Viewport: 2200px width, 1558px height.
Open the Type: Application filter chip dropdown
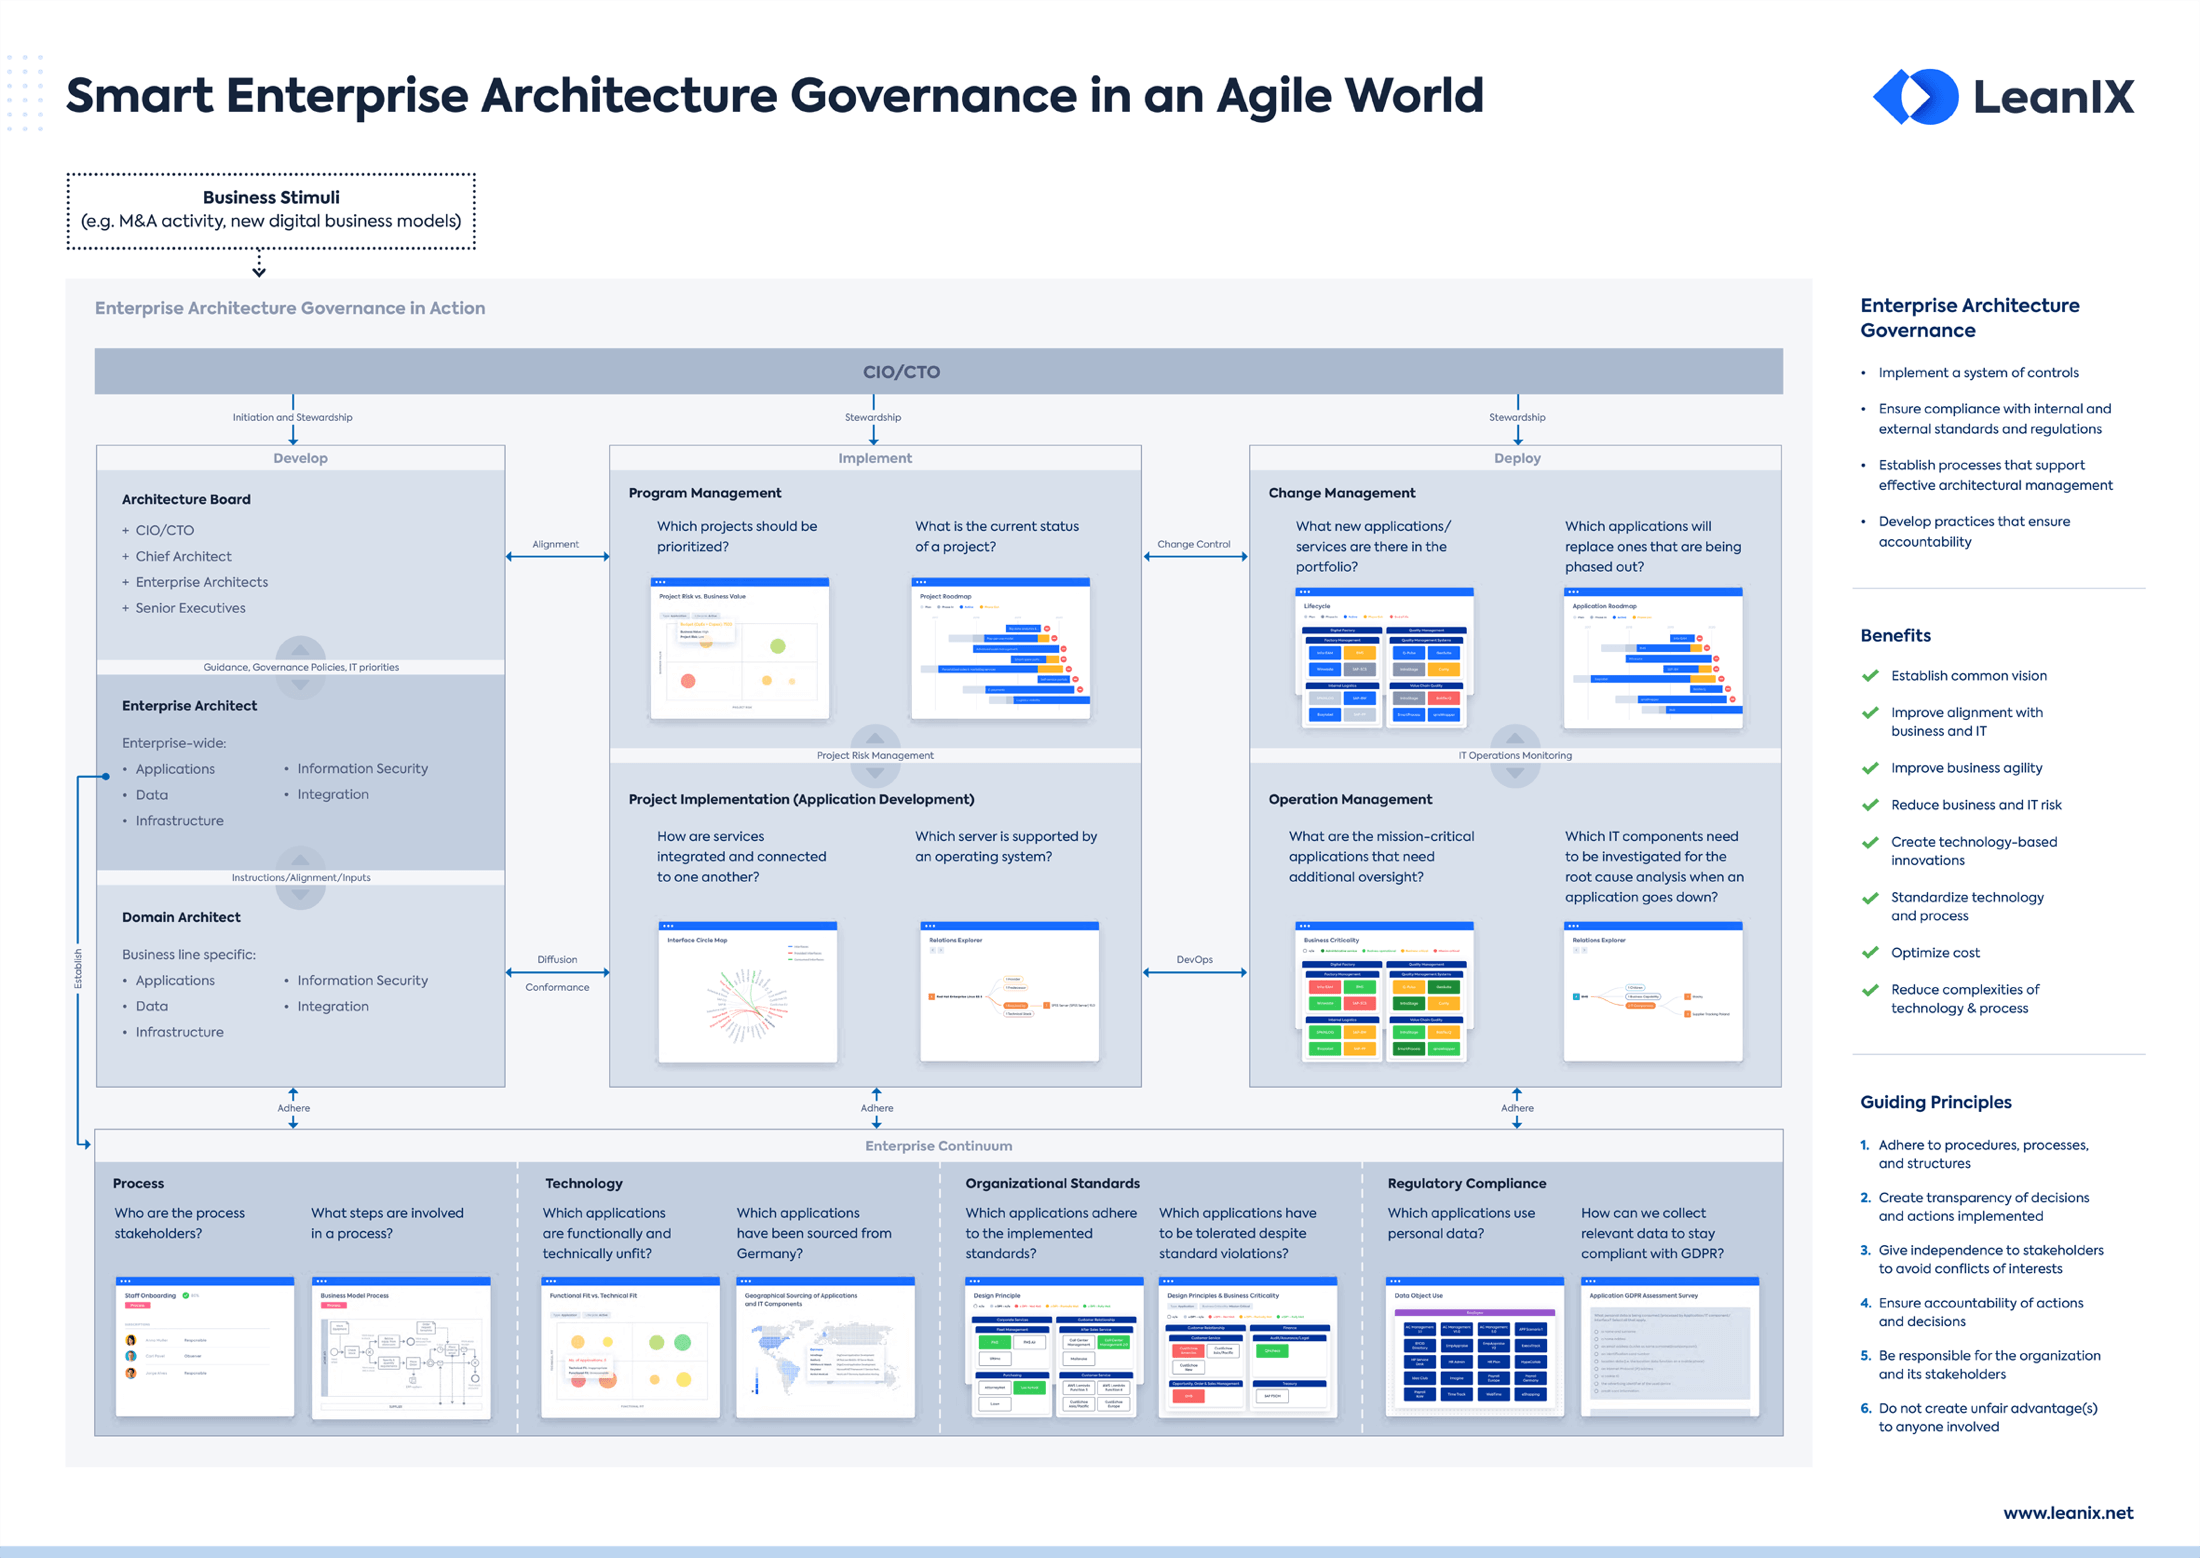click(675, 616)
